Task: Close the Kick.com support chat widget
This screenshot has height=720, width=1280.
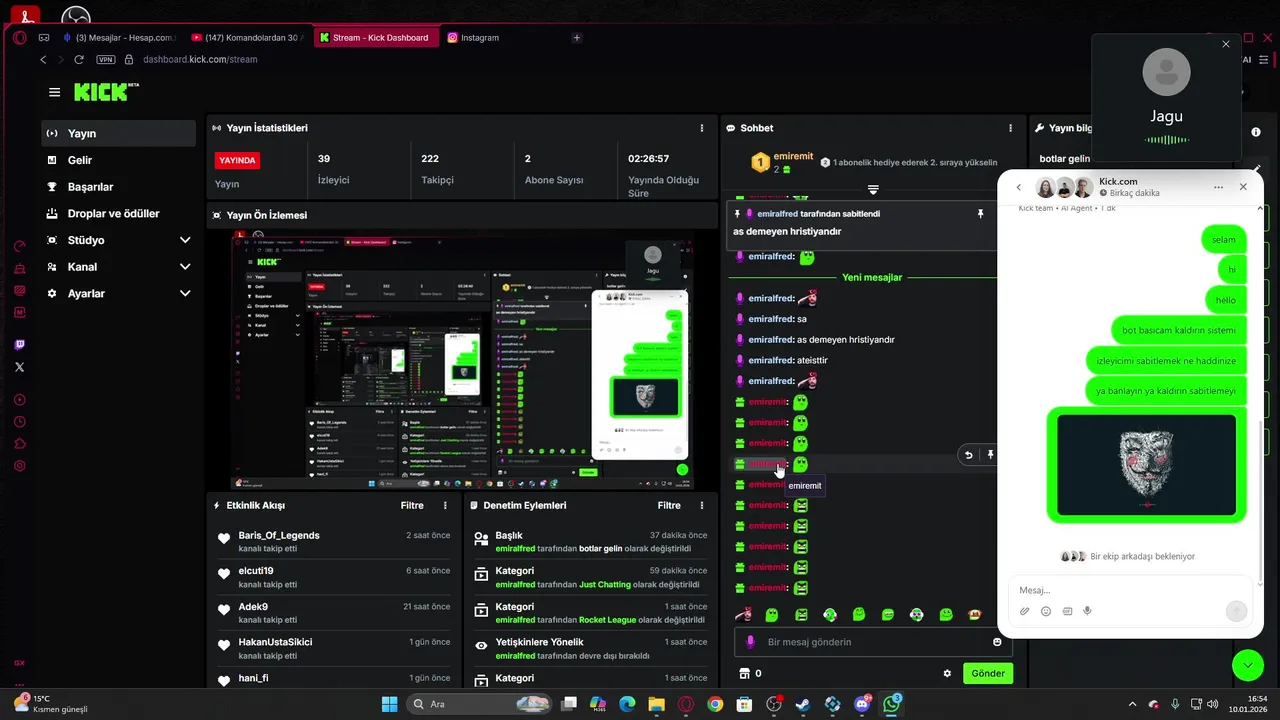Action: click(x=1243, y=187)
